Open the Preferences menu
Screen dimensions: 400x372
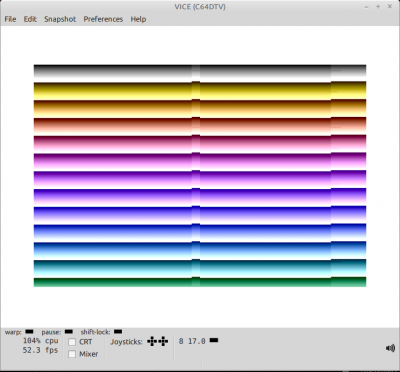tap(103, 19)
